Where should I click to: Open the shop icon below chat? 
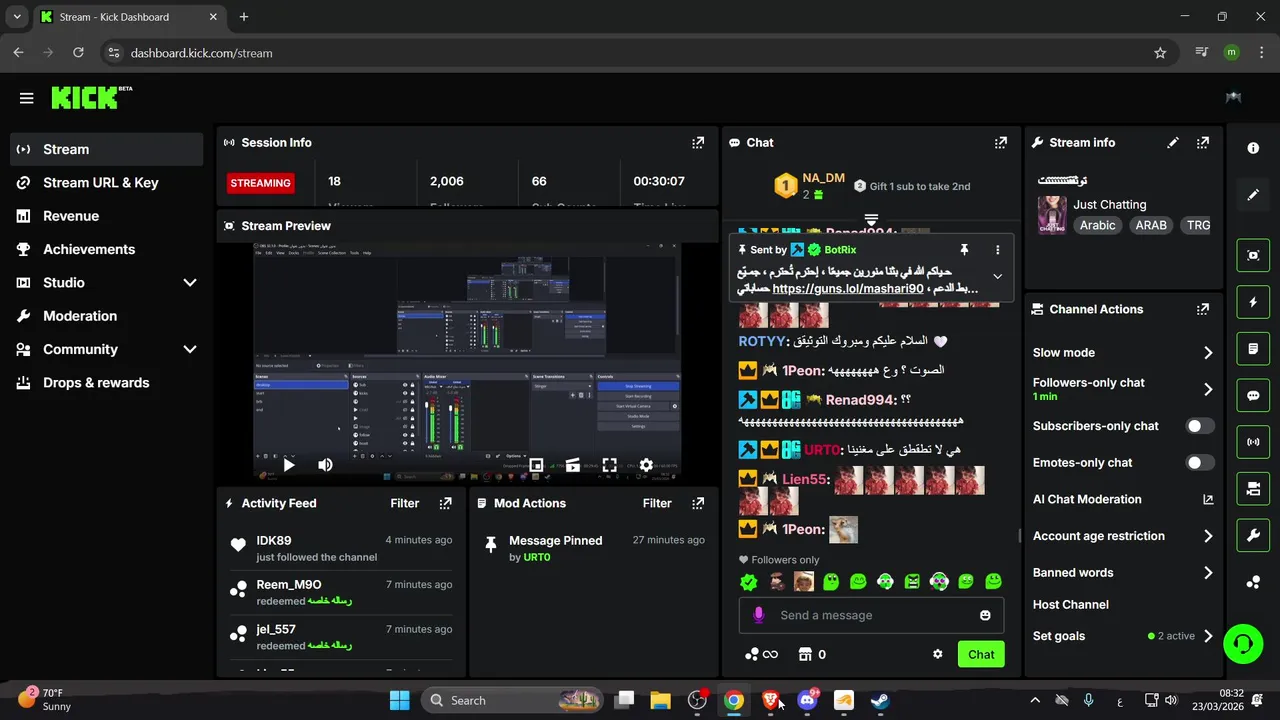(805, 654)
